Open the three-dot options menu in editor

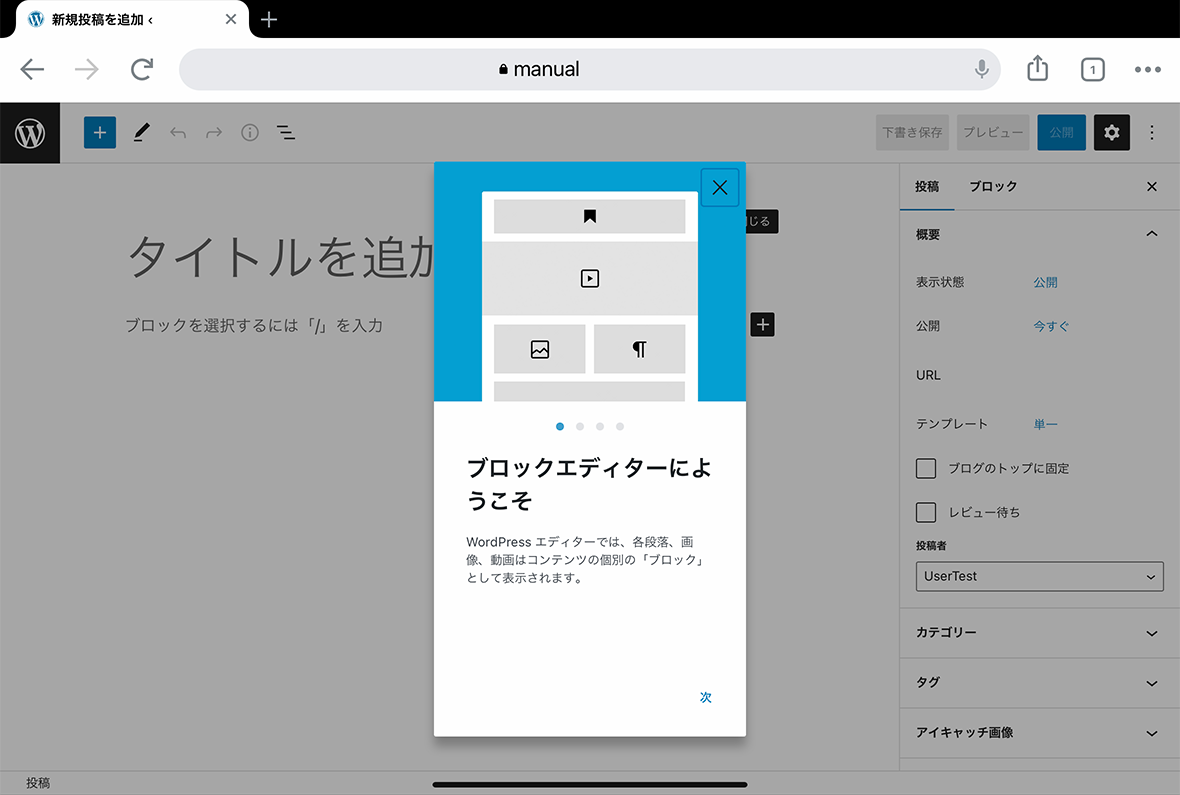tap(1152, 133)
